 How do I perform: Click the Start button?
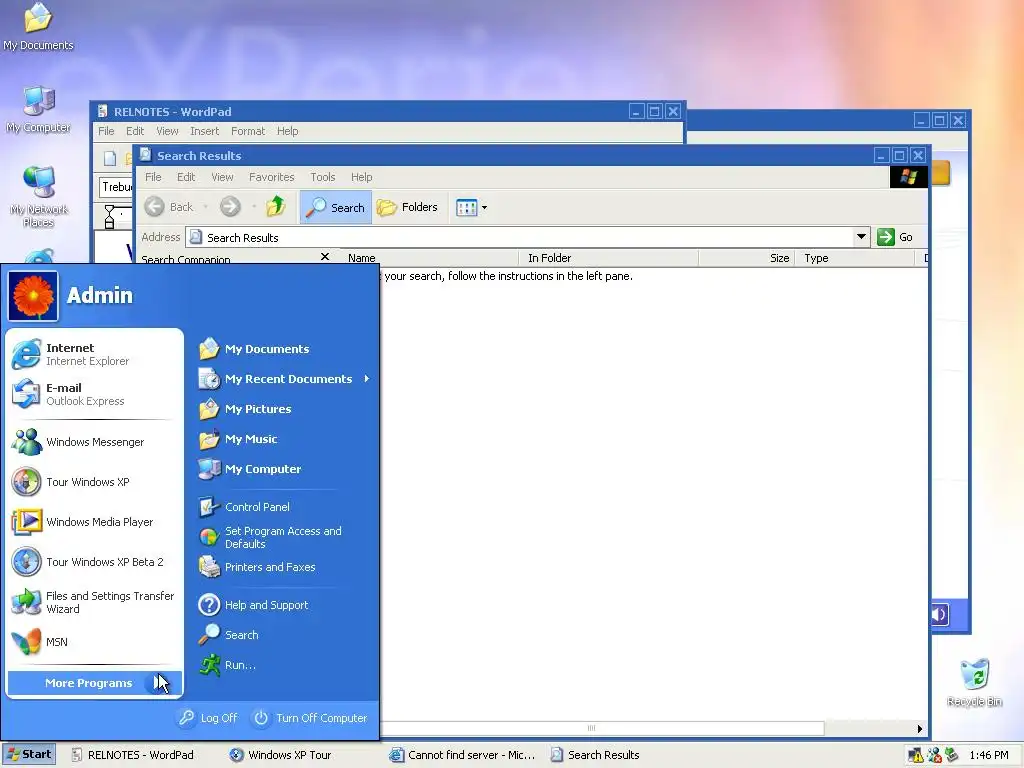click(x=29, y=754)
